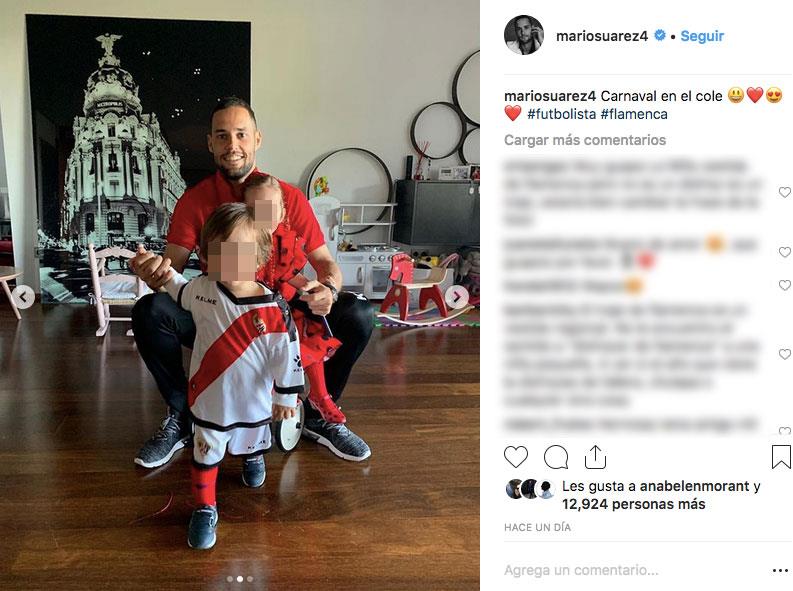
Task: View mariosuarez4 profile picture avatar
Action: point(524,35)
